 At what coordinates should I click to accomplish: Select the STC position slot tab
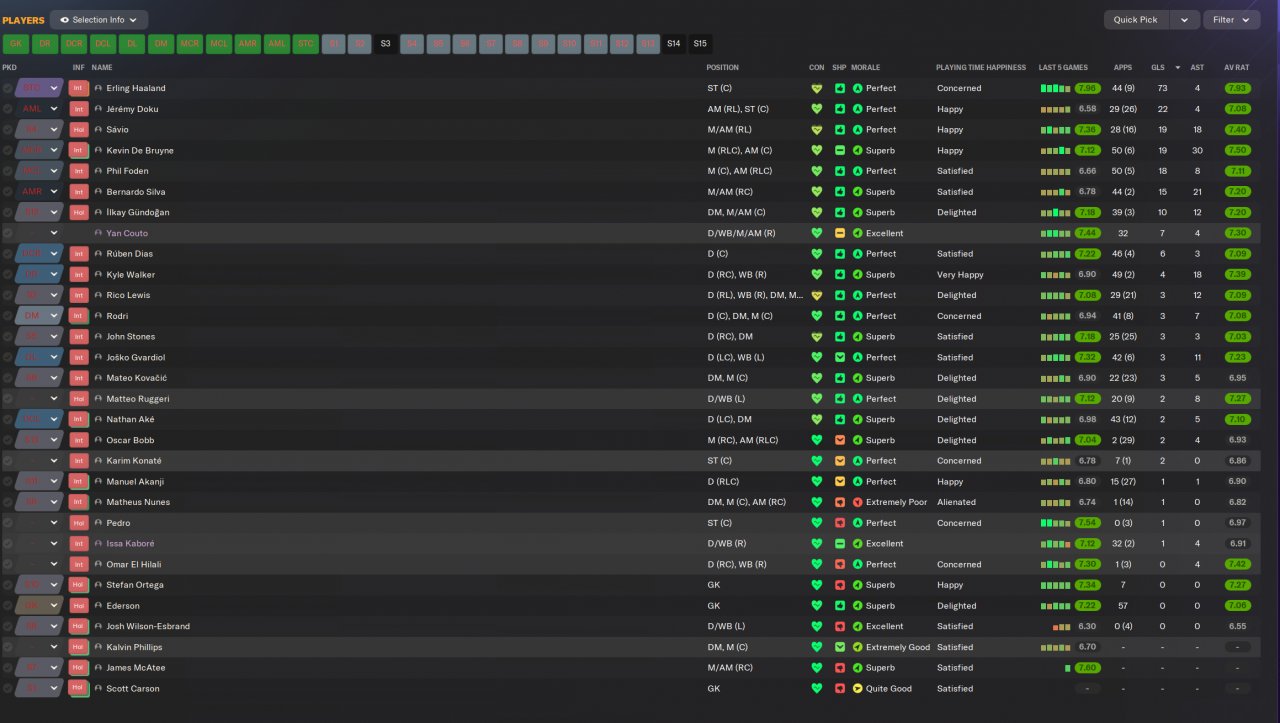[306, 44]
